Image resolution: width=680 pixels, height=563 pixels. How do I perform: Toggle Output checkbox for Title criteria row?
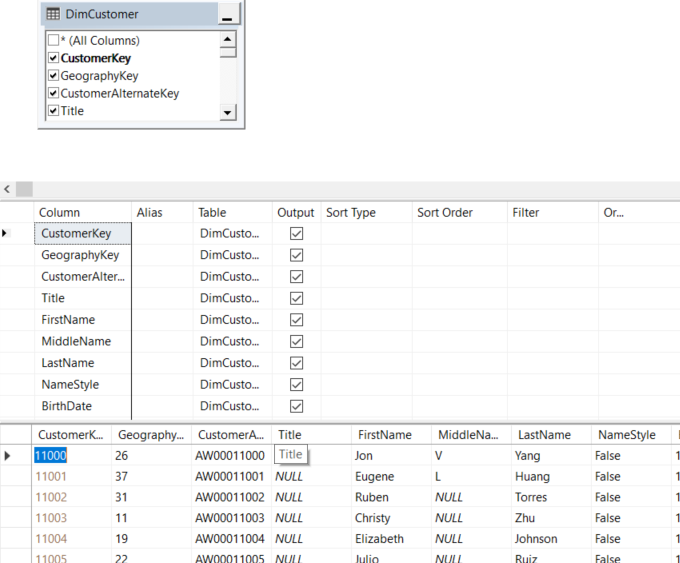(296, 298)
